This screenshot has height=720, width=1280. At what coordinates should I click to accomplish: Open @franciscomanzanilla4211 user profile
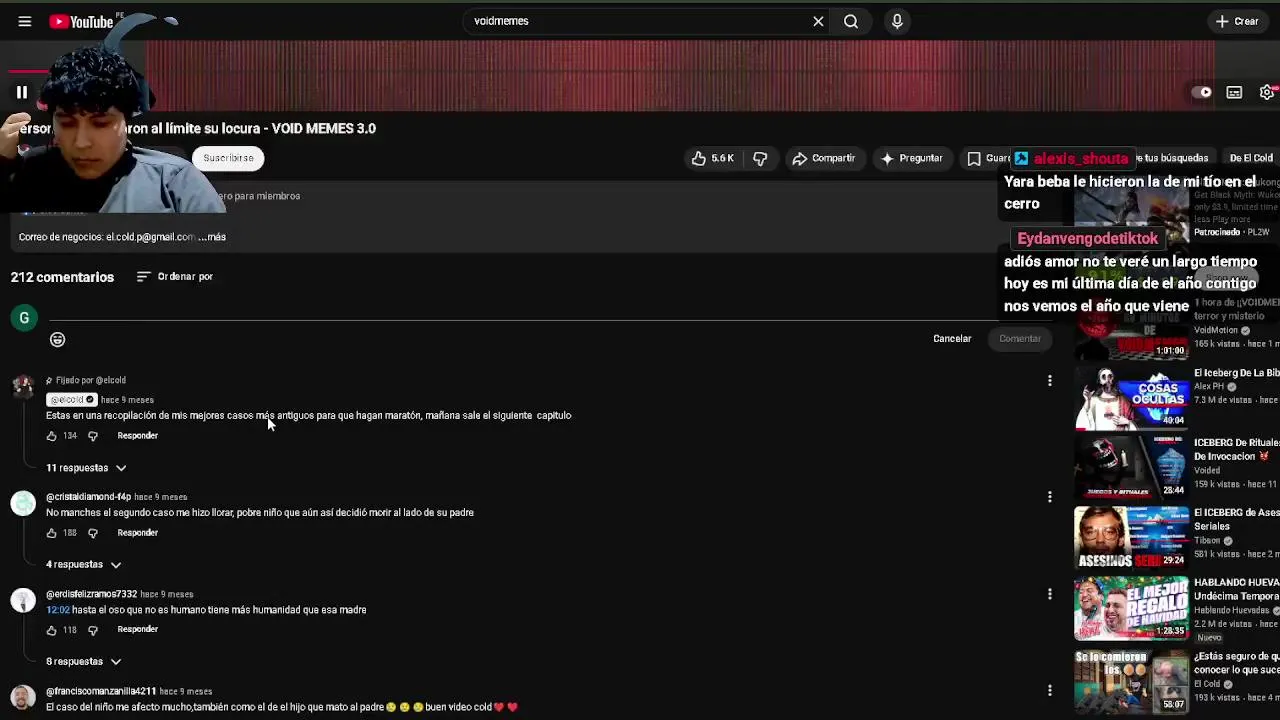101,692
